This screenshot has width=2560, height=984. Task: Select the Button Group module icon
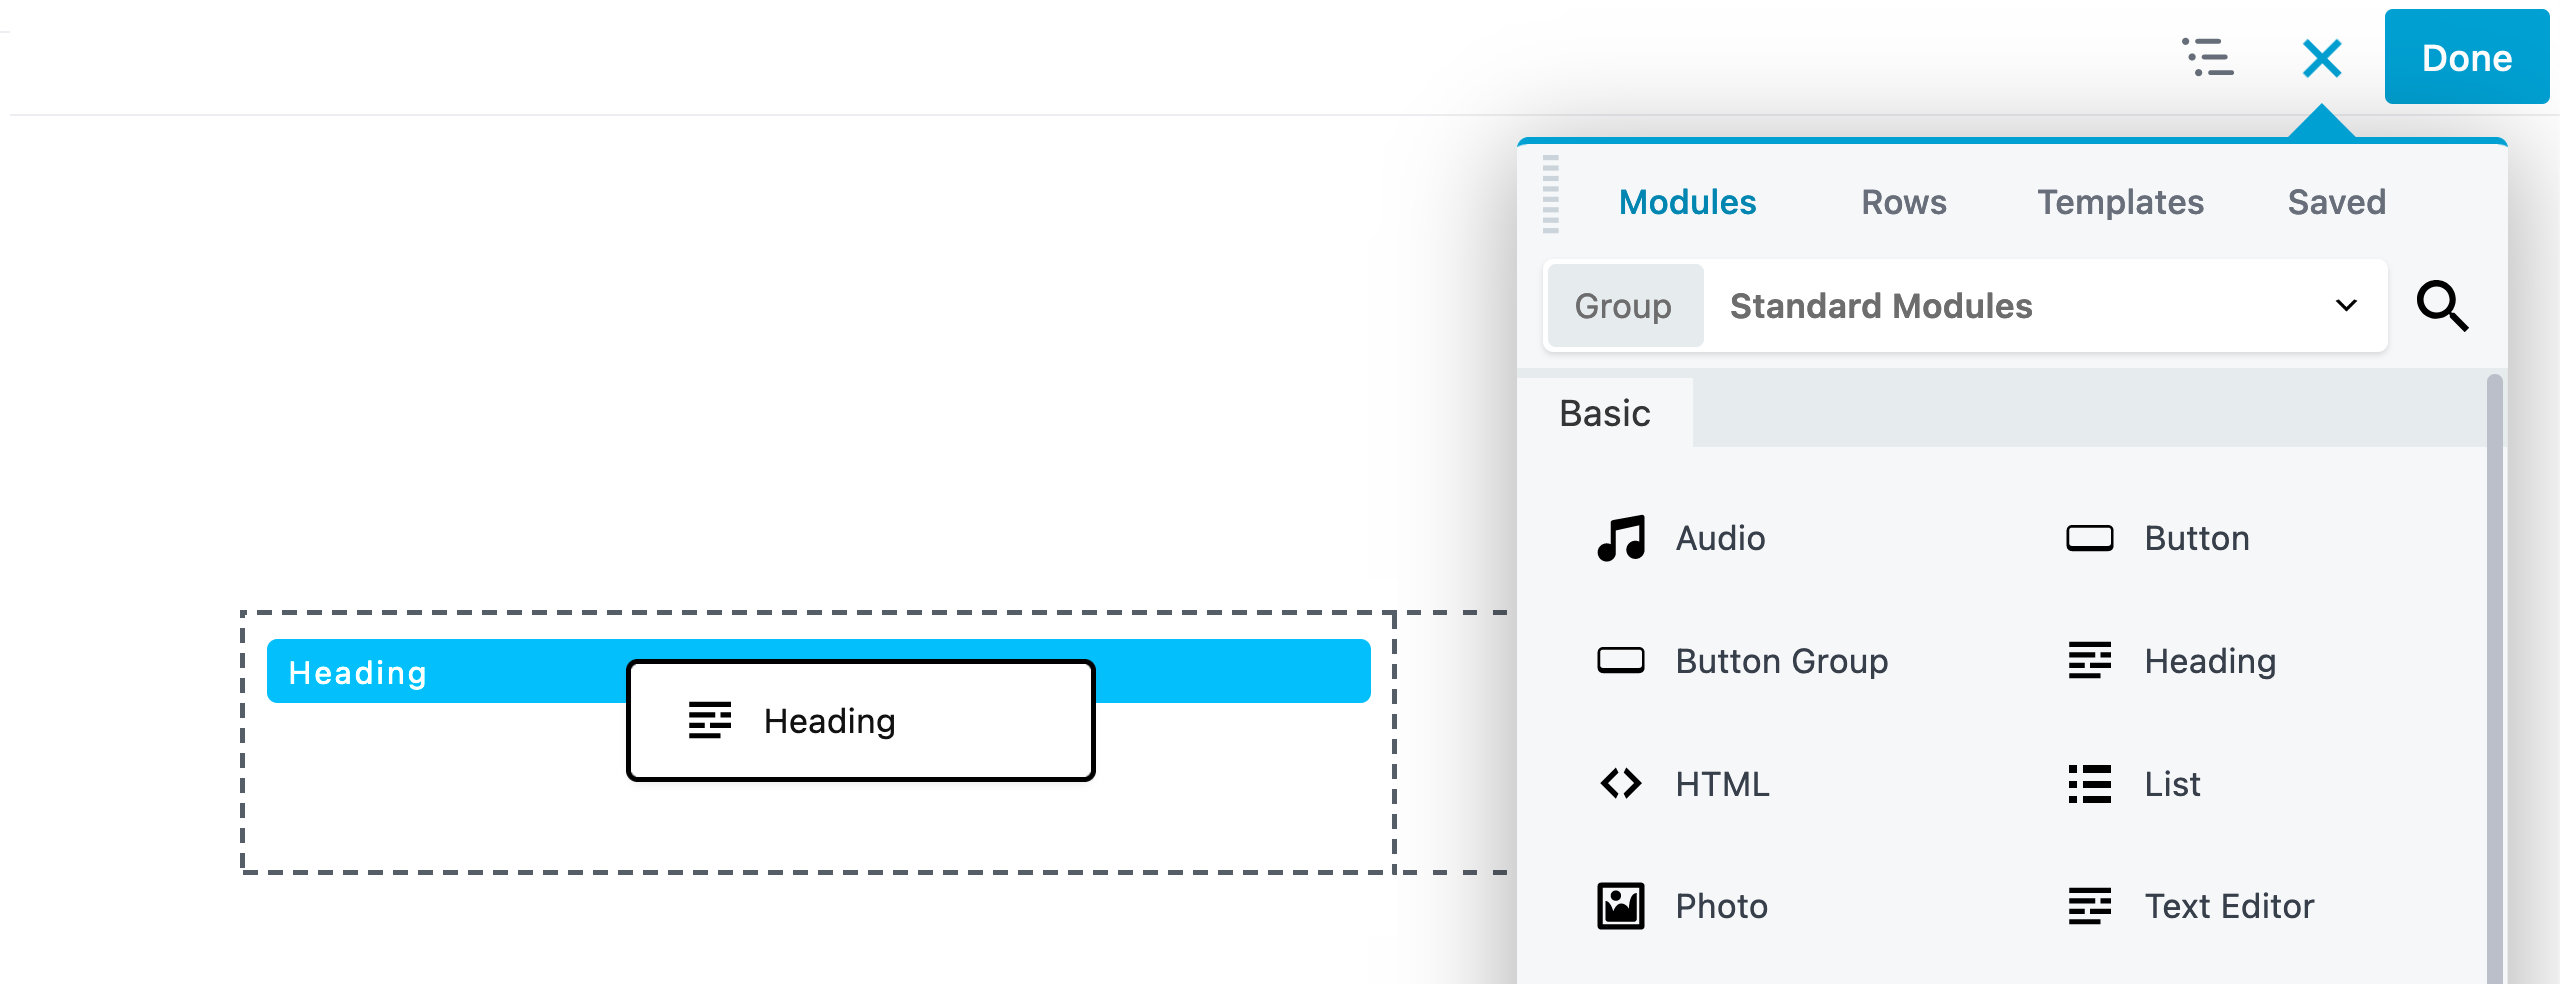1620,660
